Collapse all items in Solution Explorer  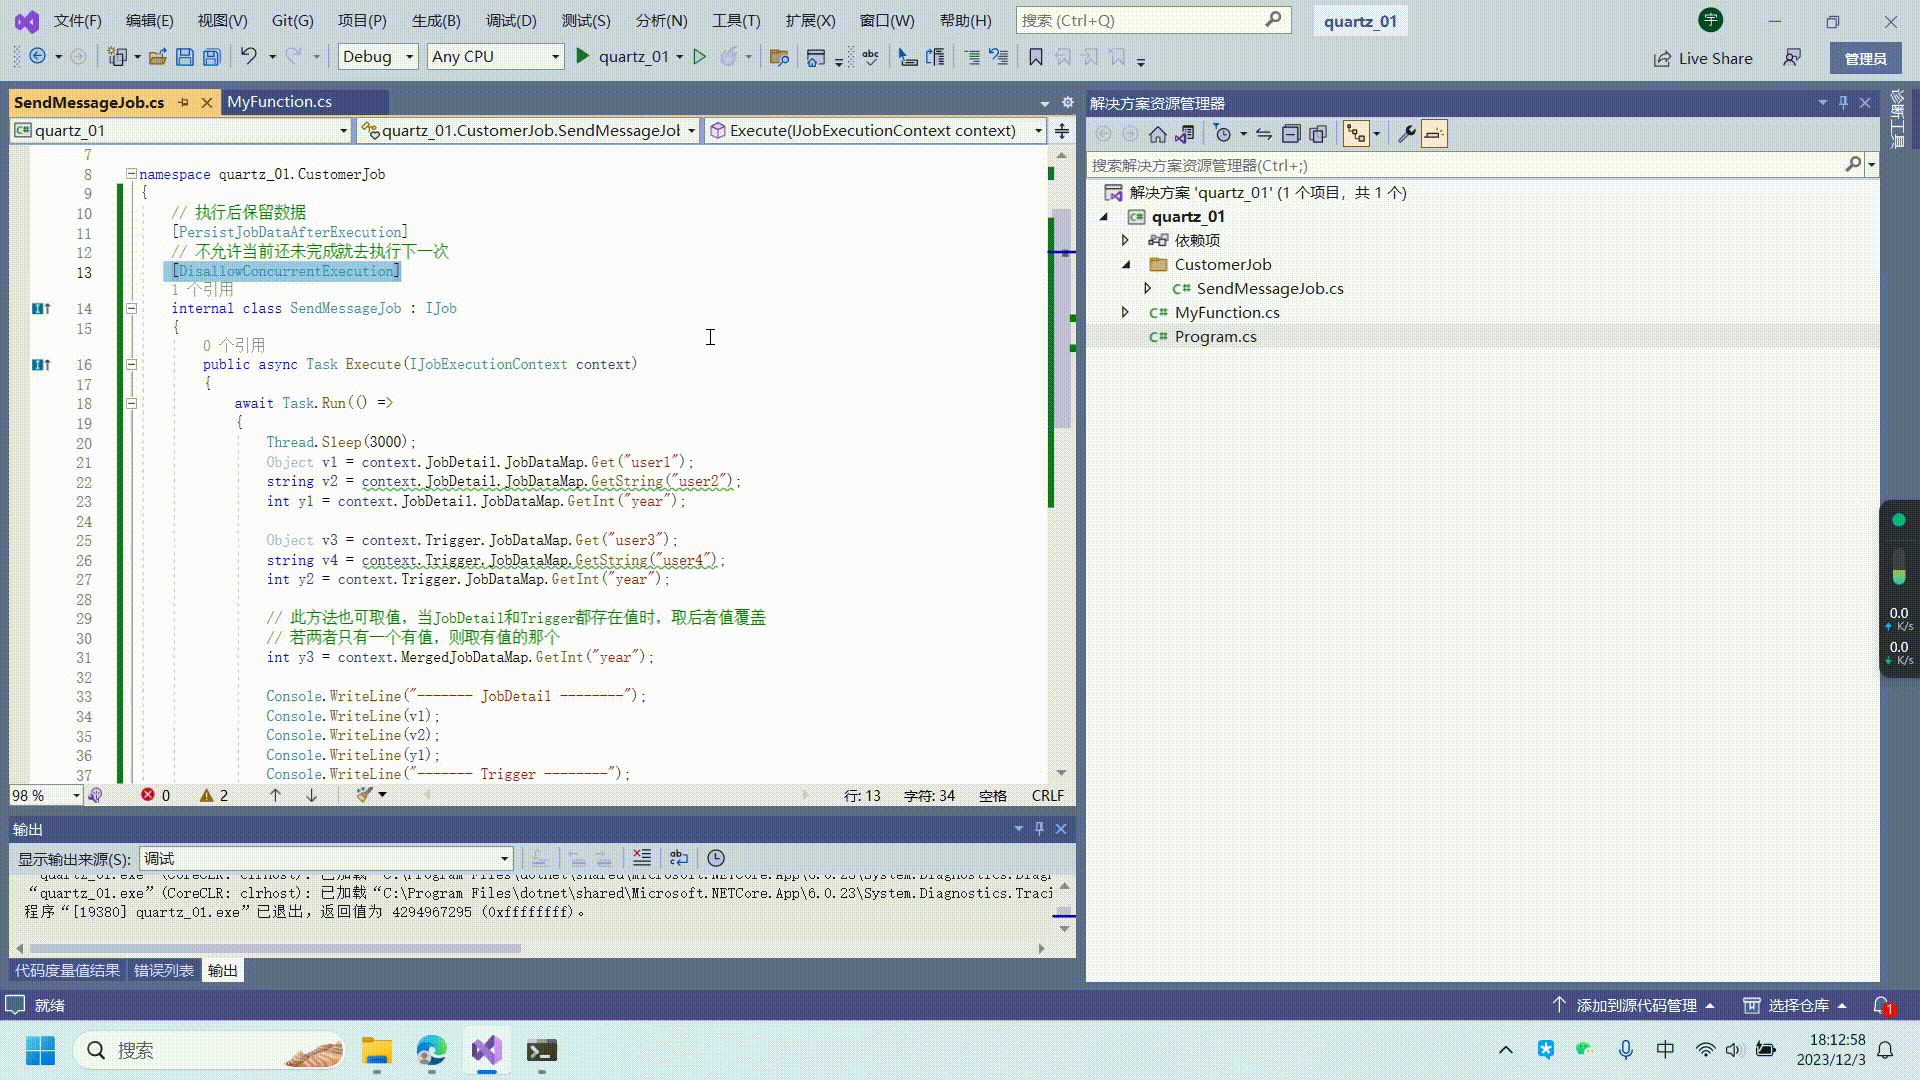[1291, 134]
